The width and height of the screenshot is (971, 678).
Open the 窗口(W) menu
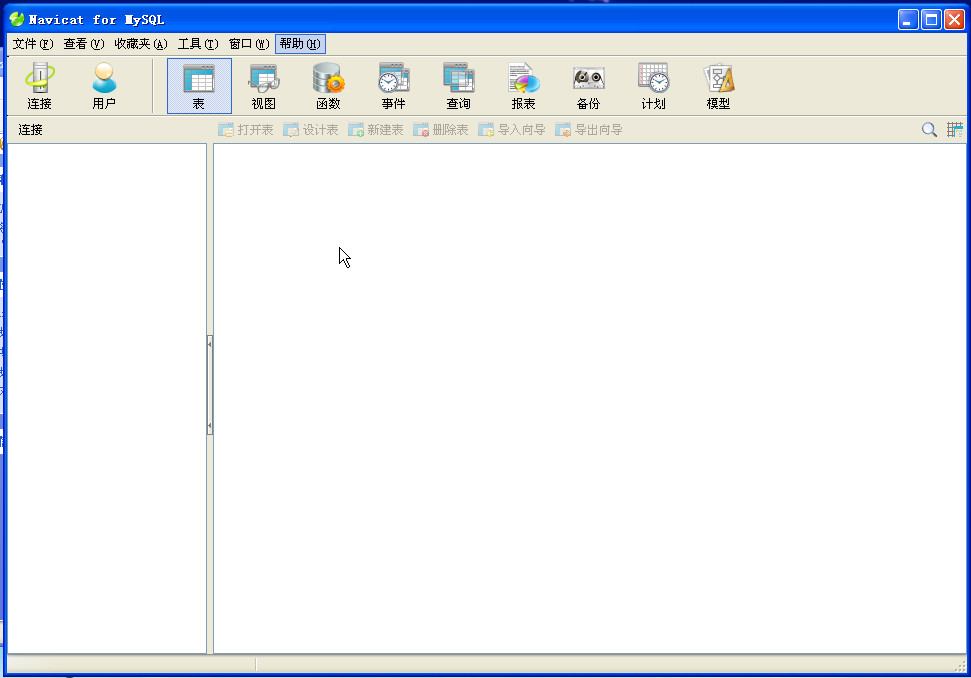(x=249, y=44)
